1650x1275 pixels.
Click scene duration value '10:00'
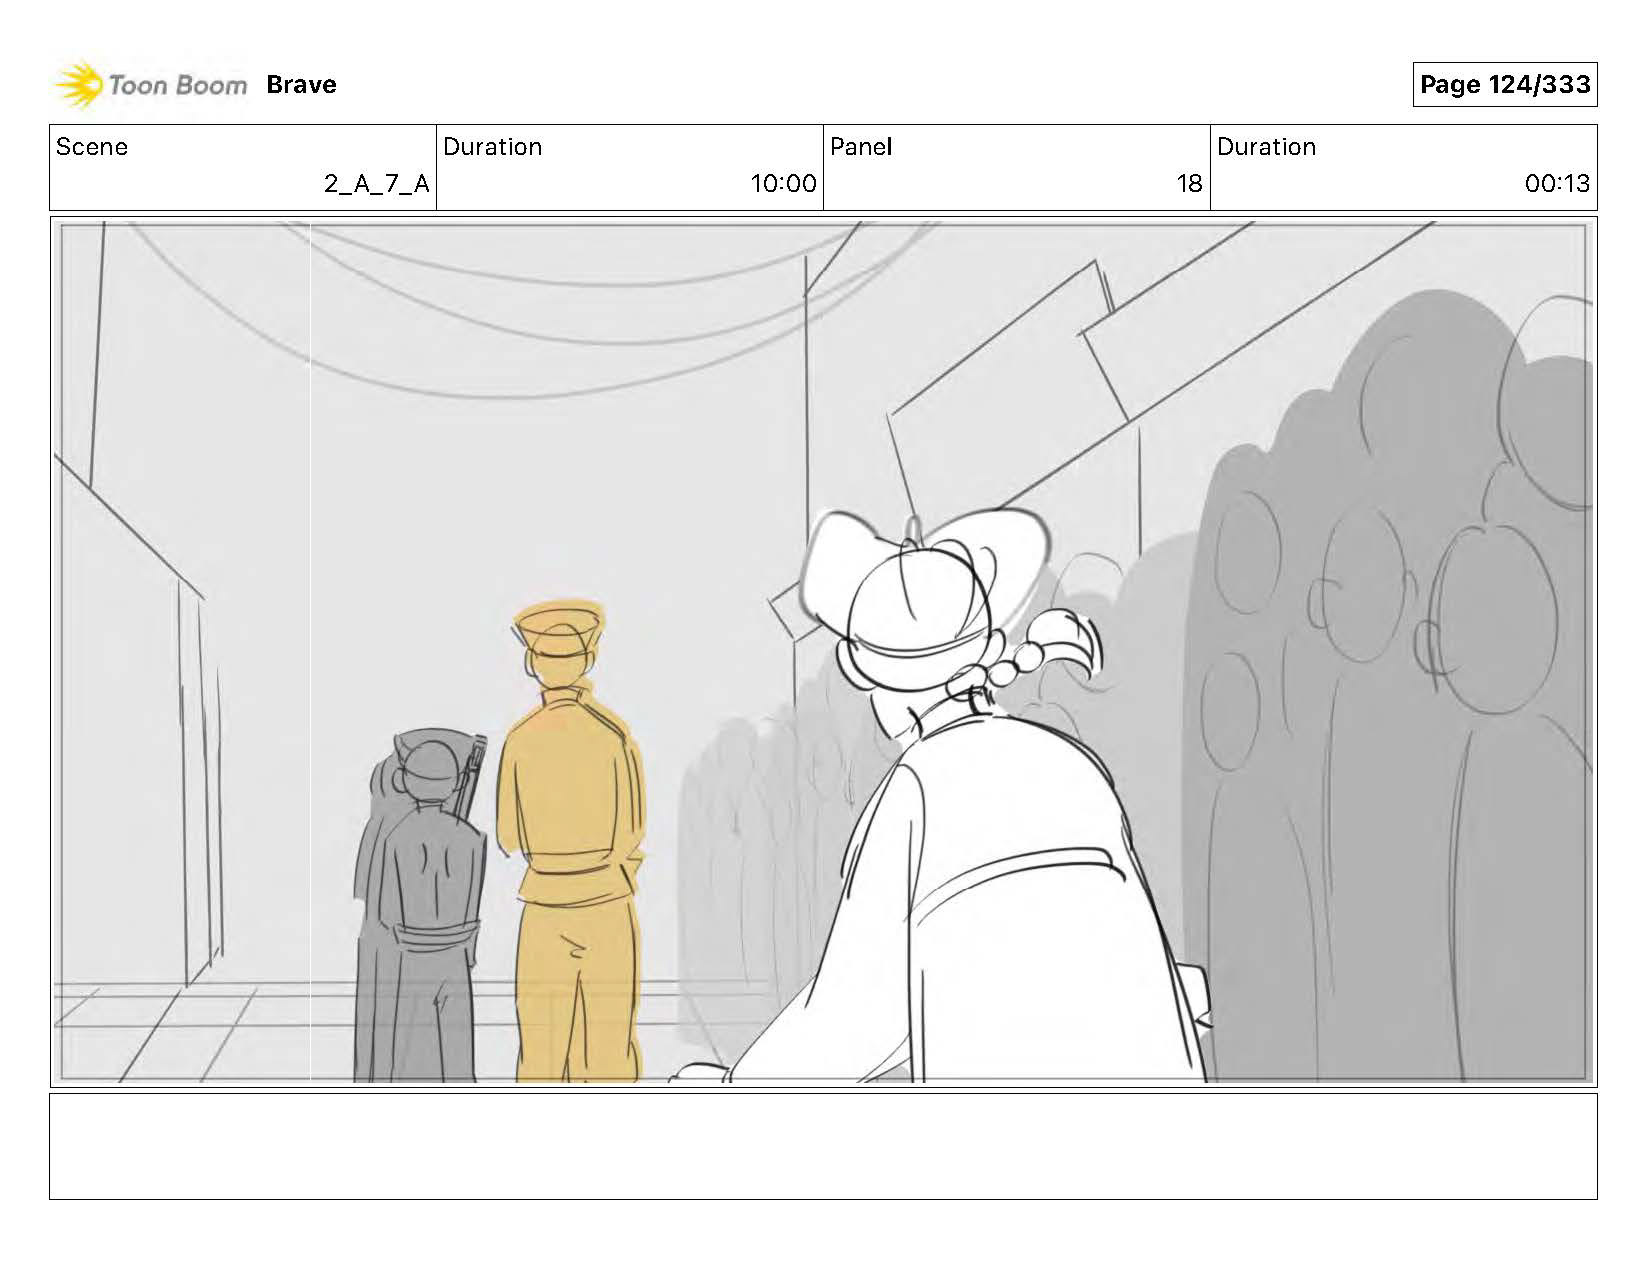pyautogui.click(x=783, y=184)
